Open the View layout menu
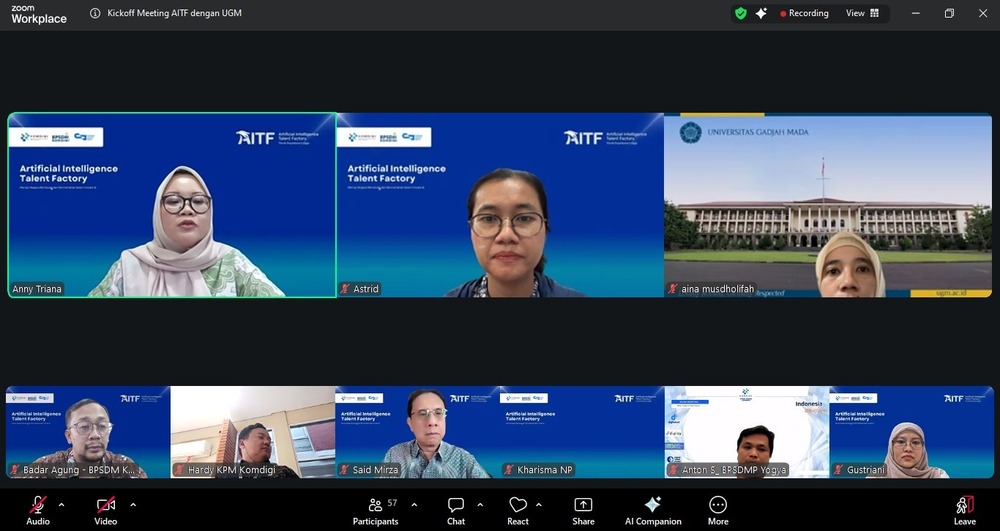This screenshot has width=1000, height=531. pyautogui.click(x=862, y=13)
